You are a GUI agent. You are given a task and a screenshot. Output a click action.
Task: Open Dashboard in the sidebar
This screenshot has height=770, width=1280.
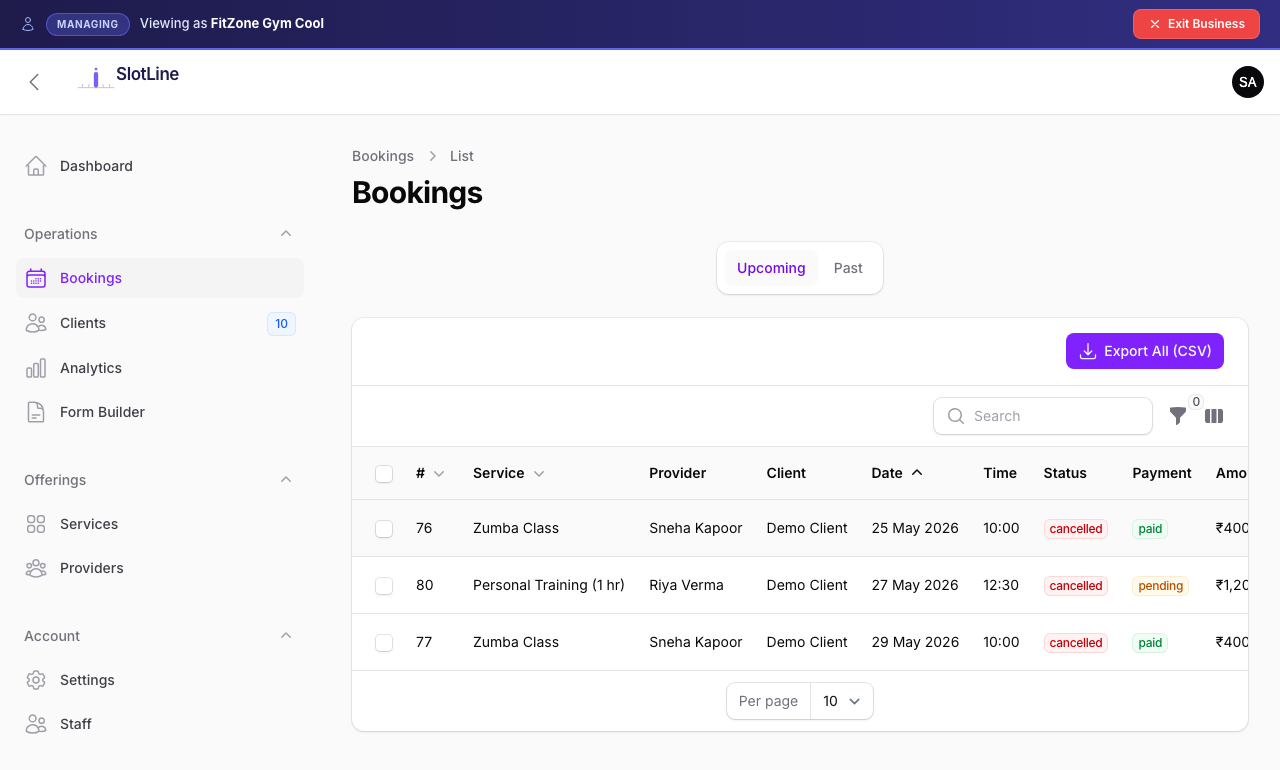click(x=160, y=166)
